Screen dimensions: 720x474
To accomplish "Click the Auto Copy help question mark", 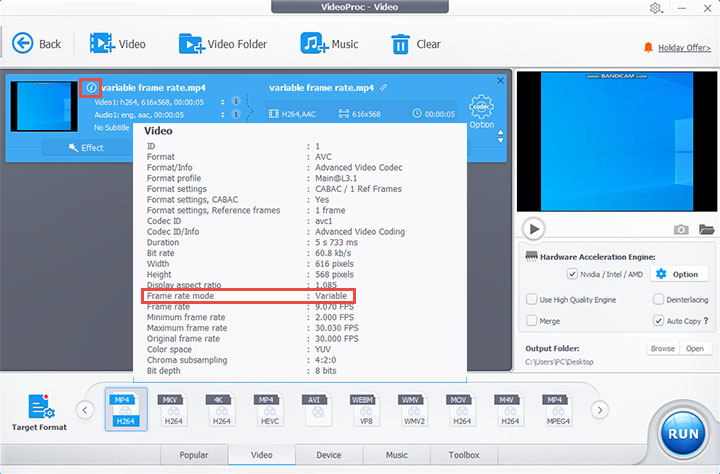I will 706,321.
